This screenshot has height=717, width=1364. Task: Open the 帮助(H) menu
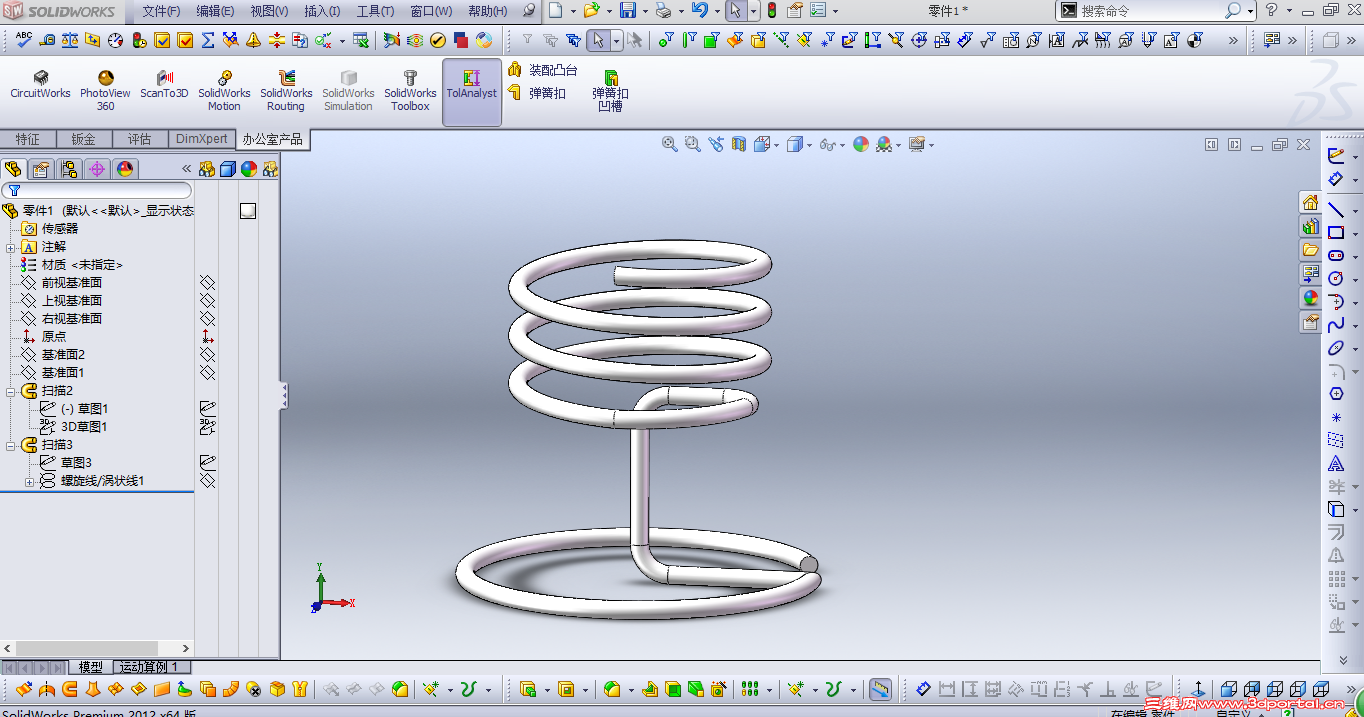(x=487, y=11)
